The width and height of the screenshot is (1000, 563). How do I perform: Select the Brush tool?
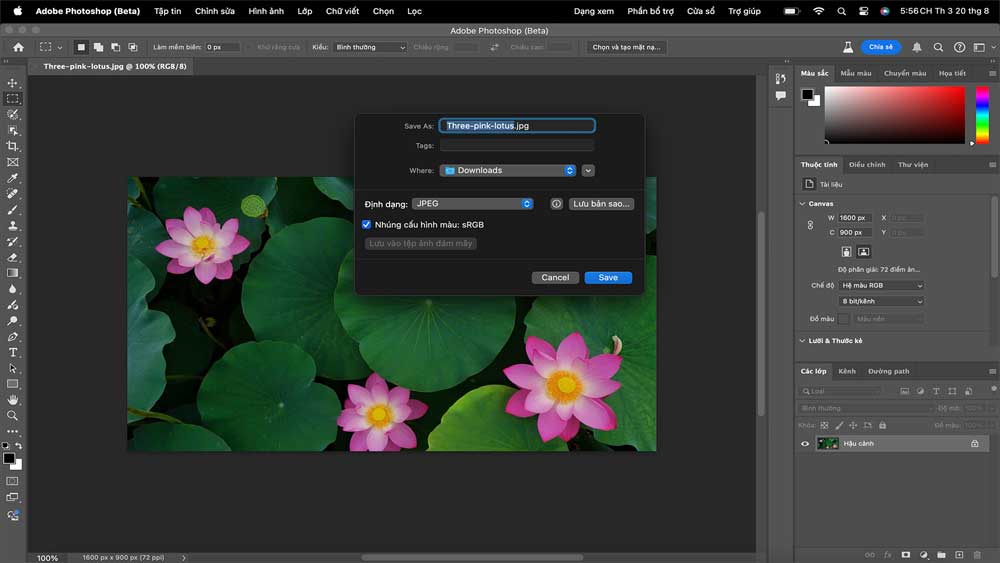pos(13,210)
